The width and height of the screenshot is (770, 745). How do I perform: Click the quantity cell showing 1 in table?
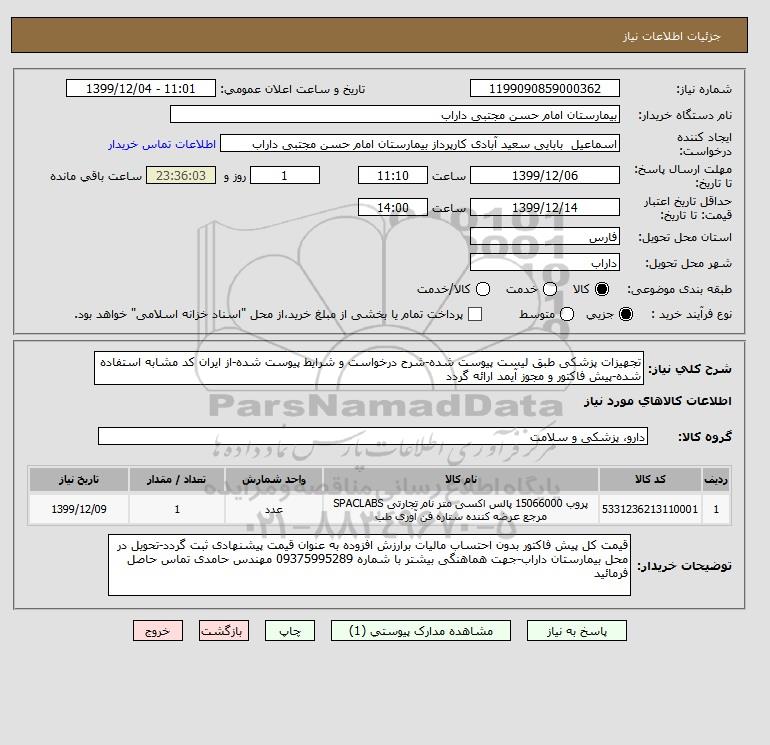pyautogui.click(x=177, y=509)
